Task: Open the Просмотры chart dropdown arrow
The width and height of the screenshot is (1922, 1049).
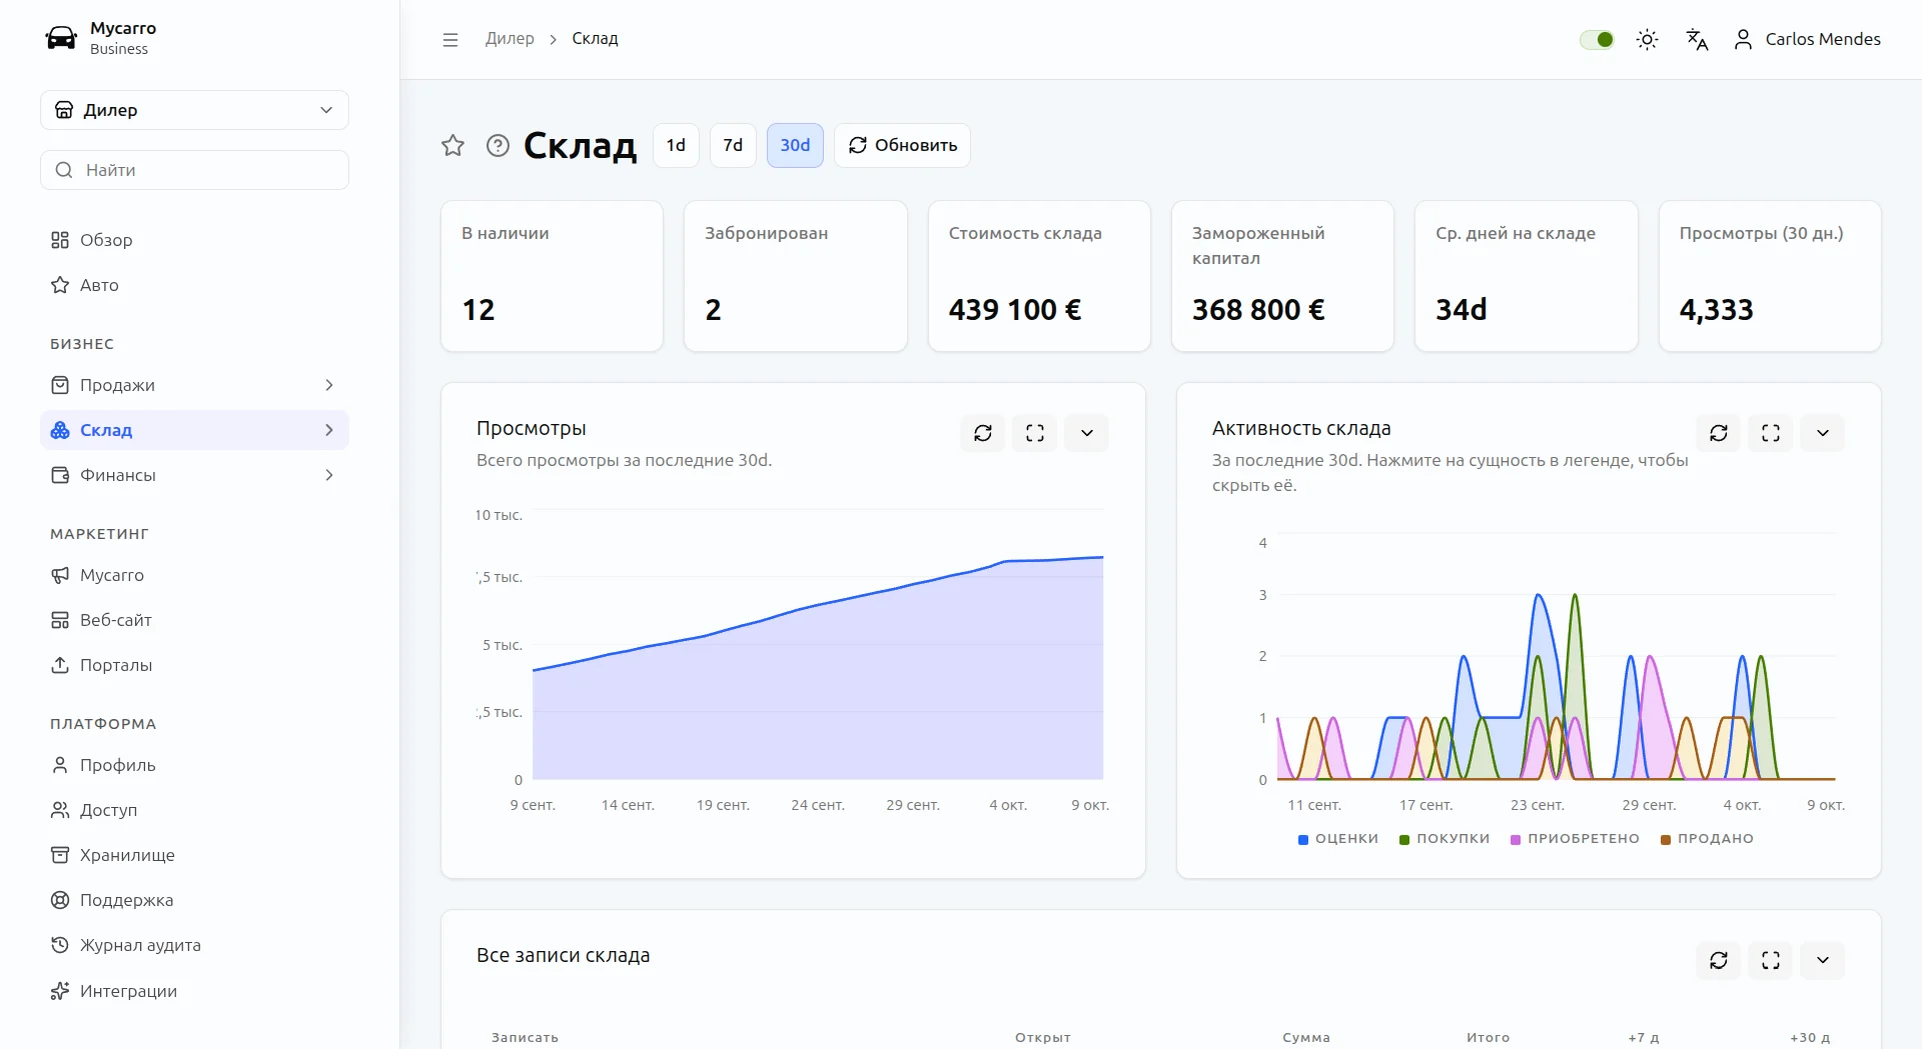Action: (x=1087, y=433)
